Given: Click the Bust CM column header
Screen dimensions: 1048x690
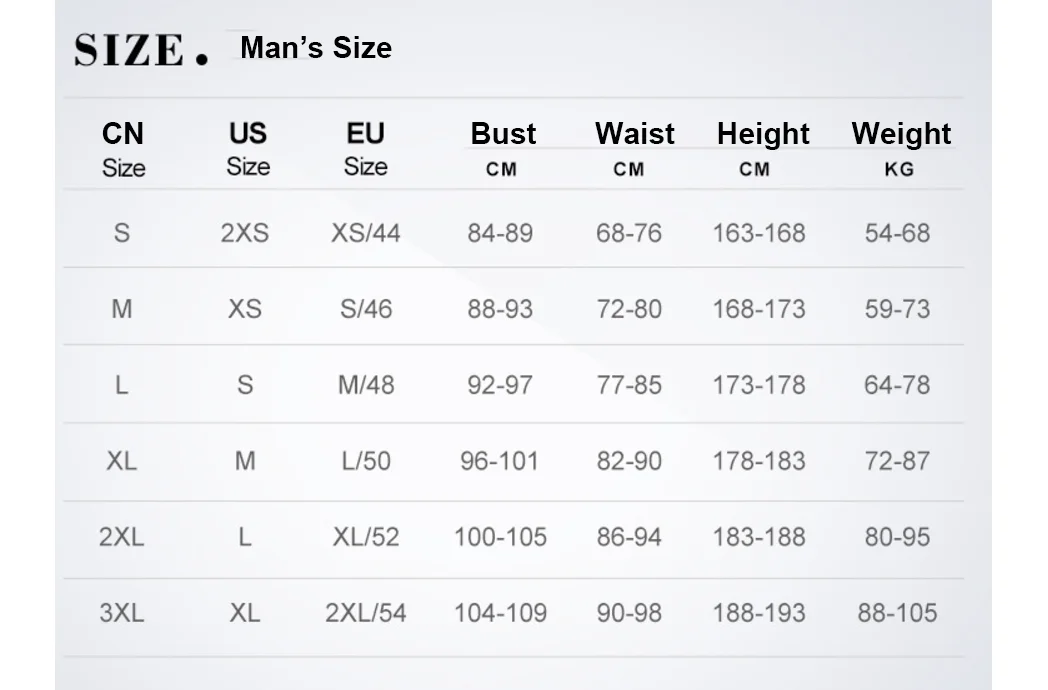Looking at the screenshot, I should (503, 148).
